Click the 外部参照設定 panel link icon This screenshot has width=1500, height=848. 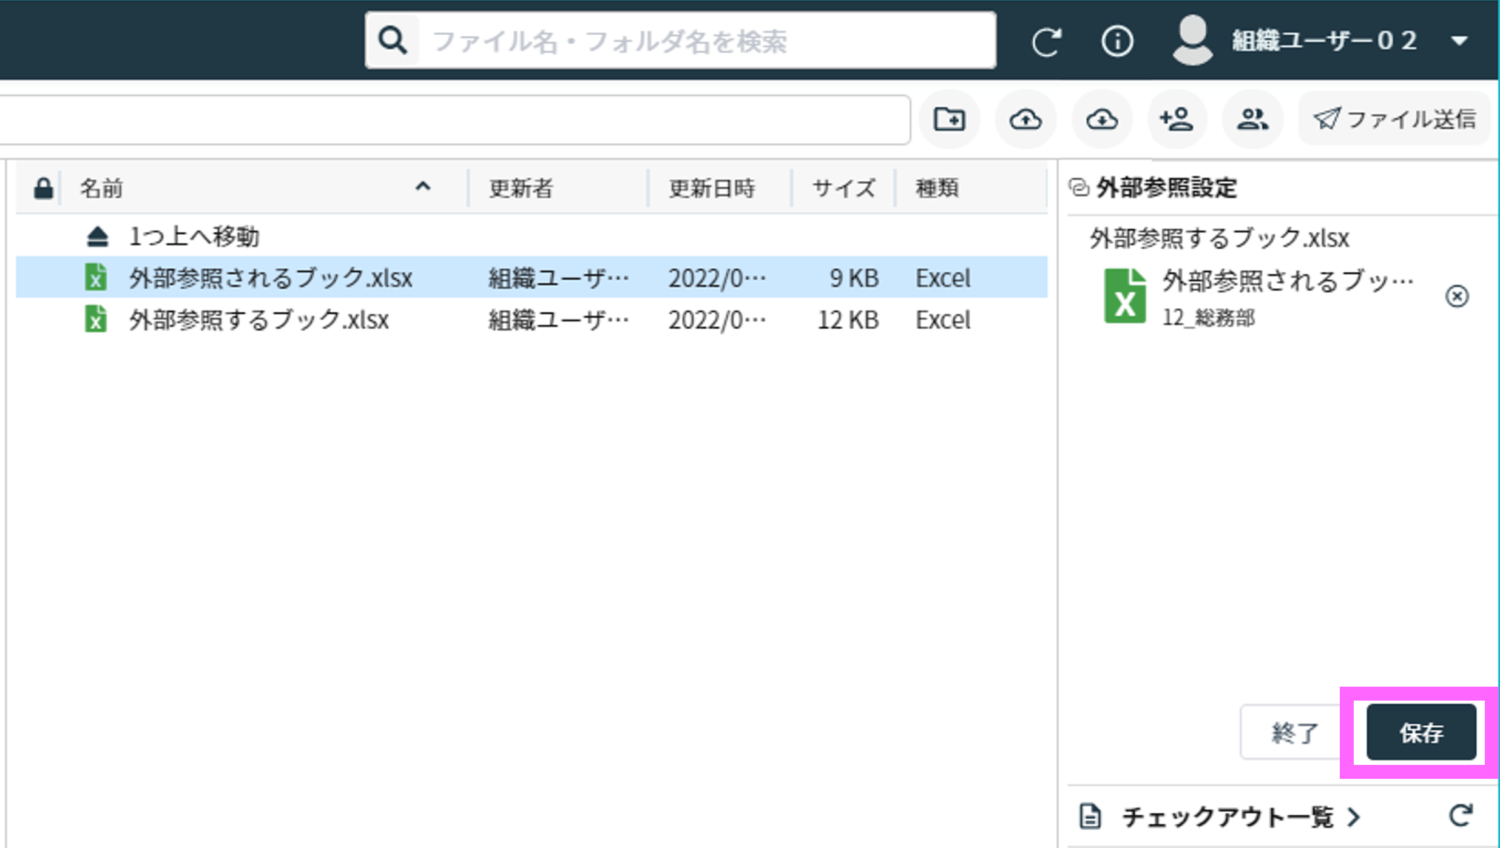pos(1079,187)
